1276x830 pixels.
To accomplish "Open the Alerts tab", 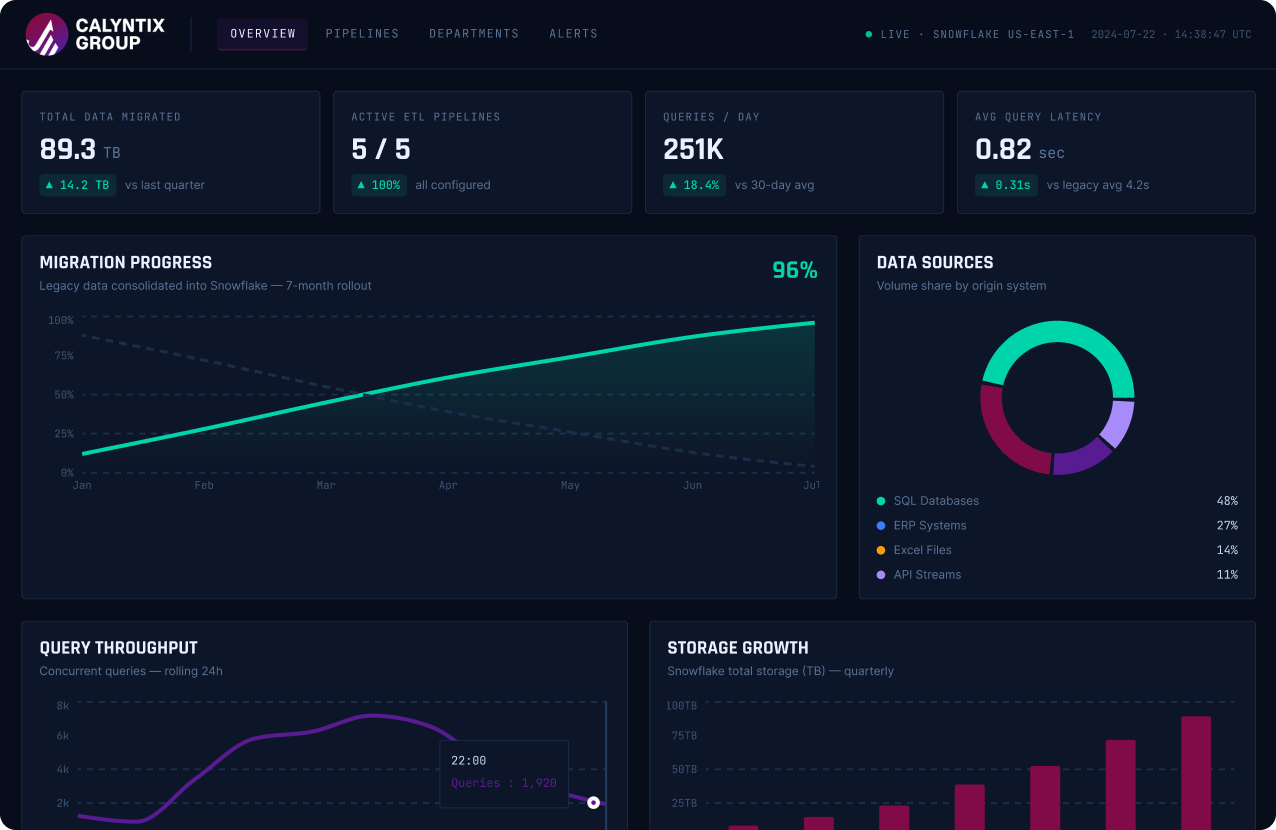I will [x=573, y=34].
